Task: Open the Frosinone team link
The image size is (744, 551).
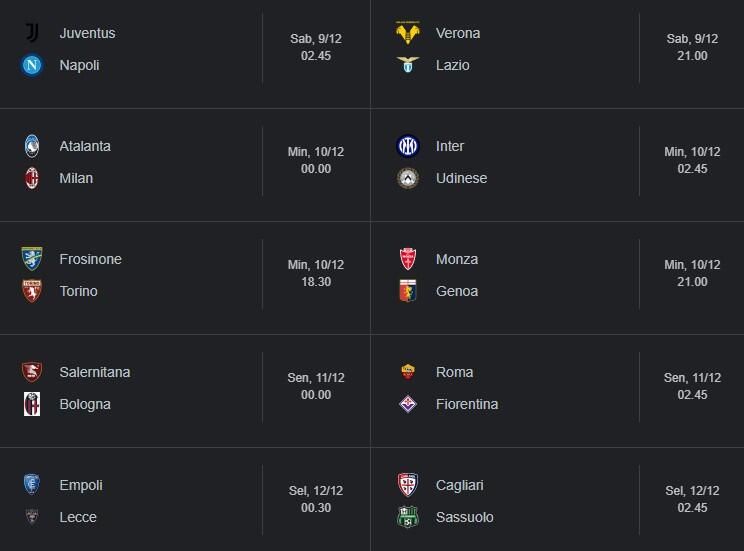Action: 91,259
